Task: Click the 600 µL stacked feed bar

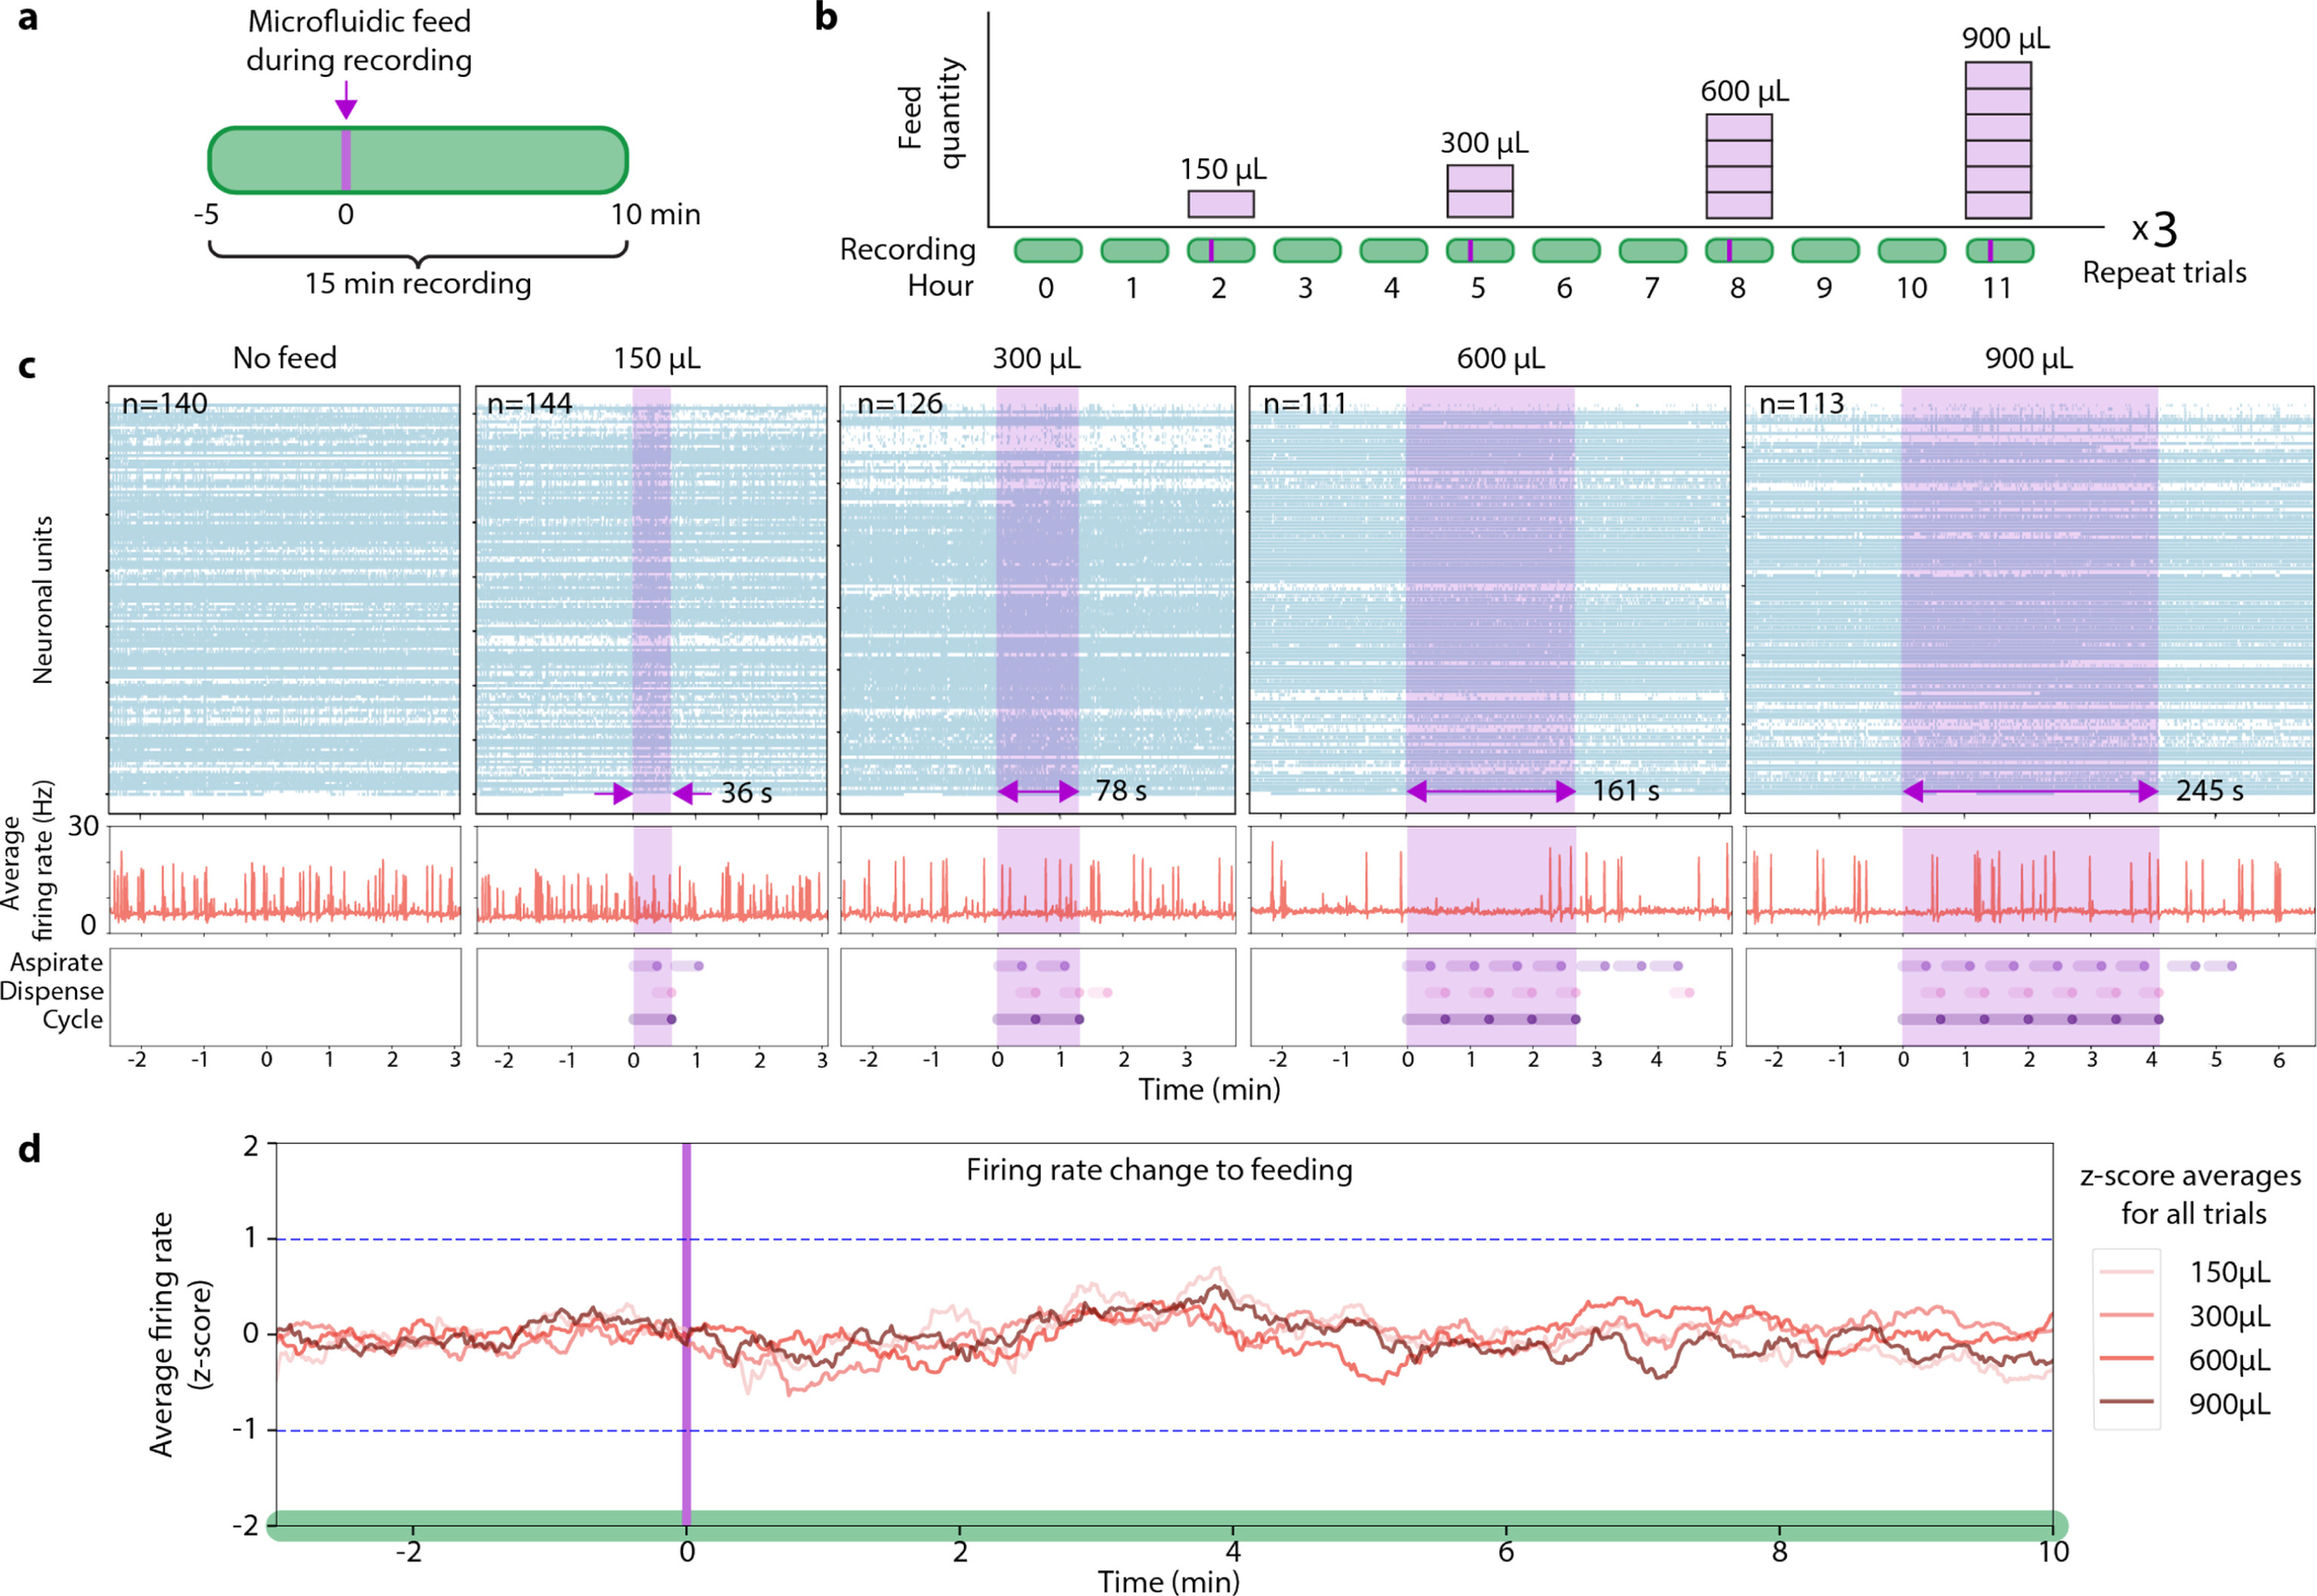Action: (1738, 166)
